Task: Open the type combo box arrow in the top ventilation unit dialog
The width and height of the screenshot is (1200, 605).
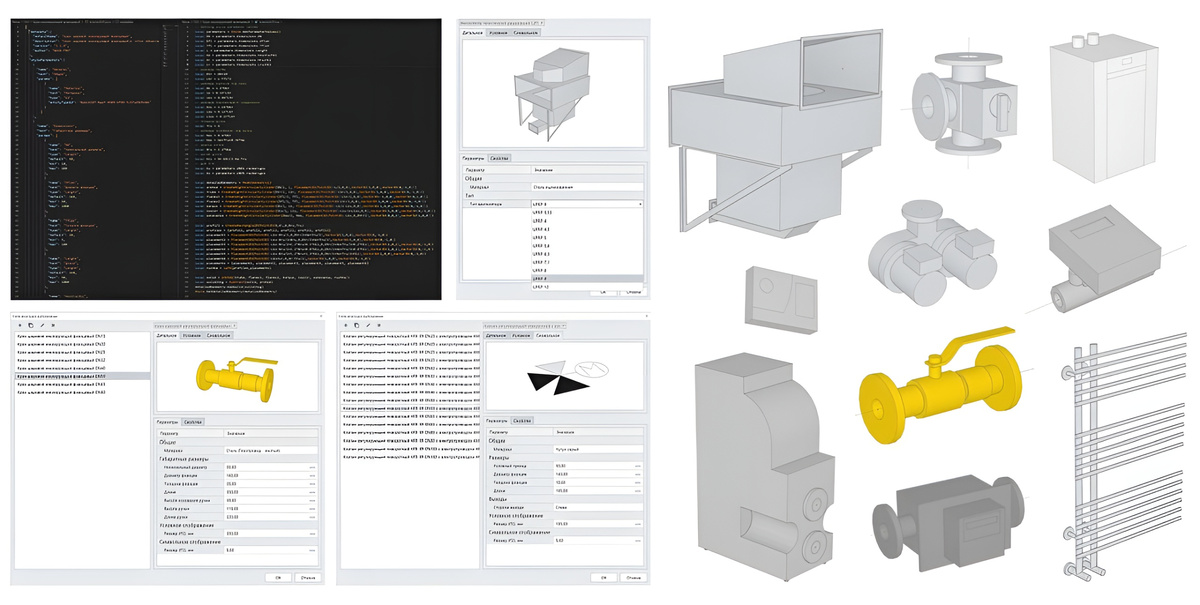Action: (x=640, y=204)
